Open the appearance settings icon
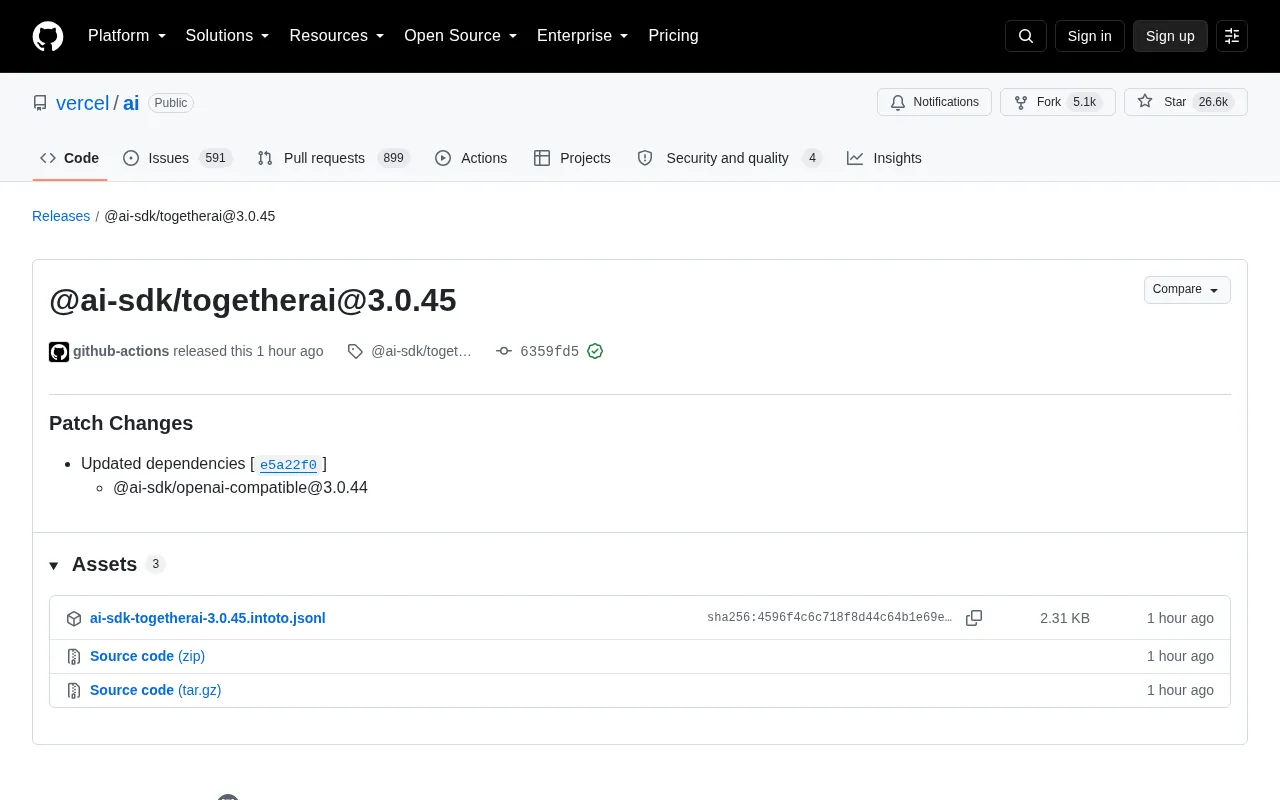The image size is (1280, 800). (1232, 36)
